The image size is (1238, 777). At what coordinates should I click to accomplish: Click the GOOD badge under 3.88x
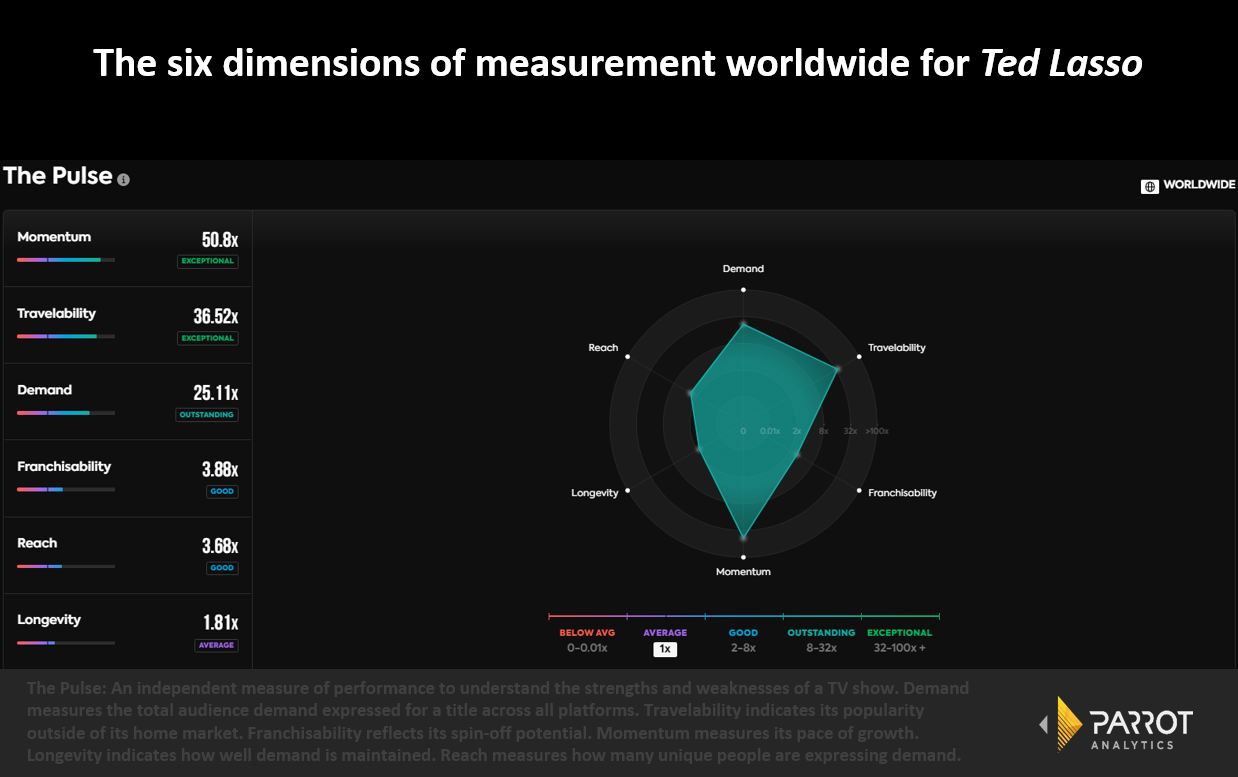[222, 492]
